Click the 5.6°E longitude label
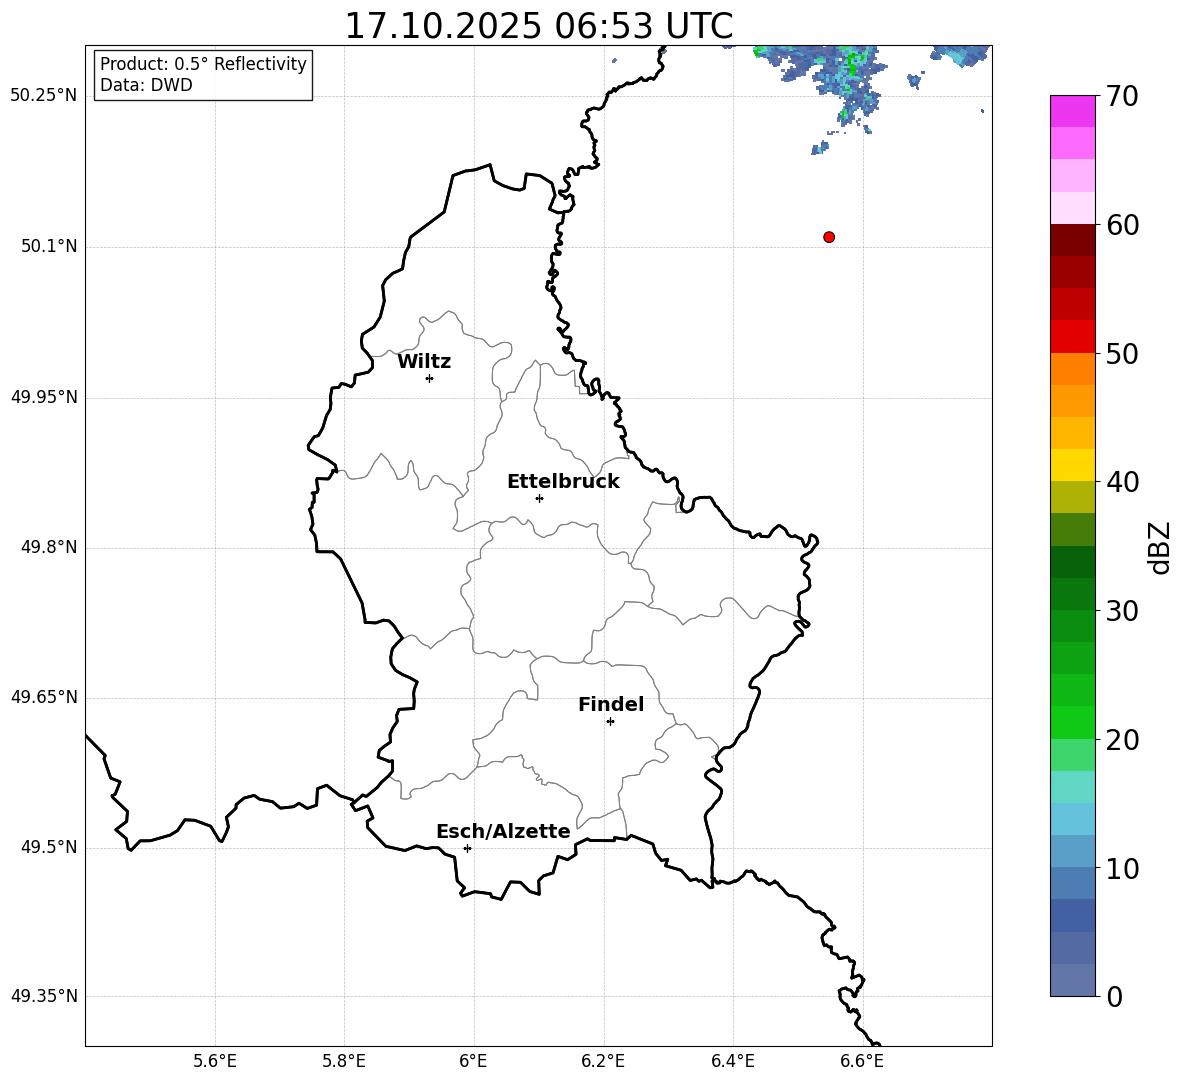This screenshot has height=1081, width=1184. [x=215, y=1061]
